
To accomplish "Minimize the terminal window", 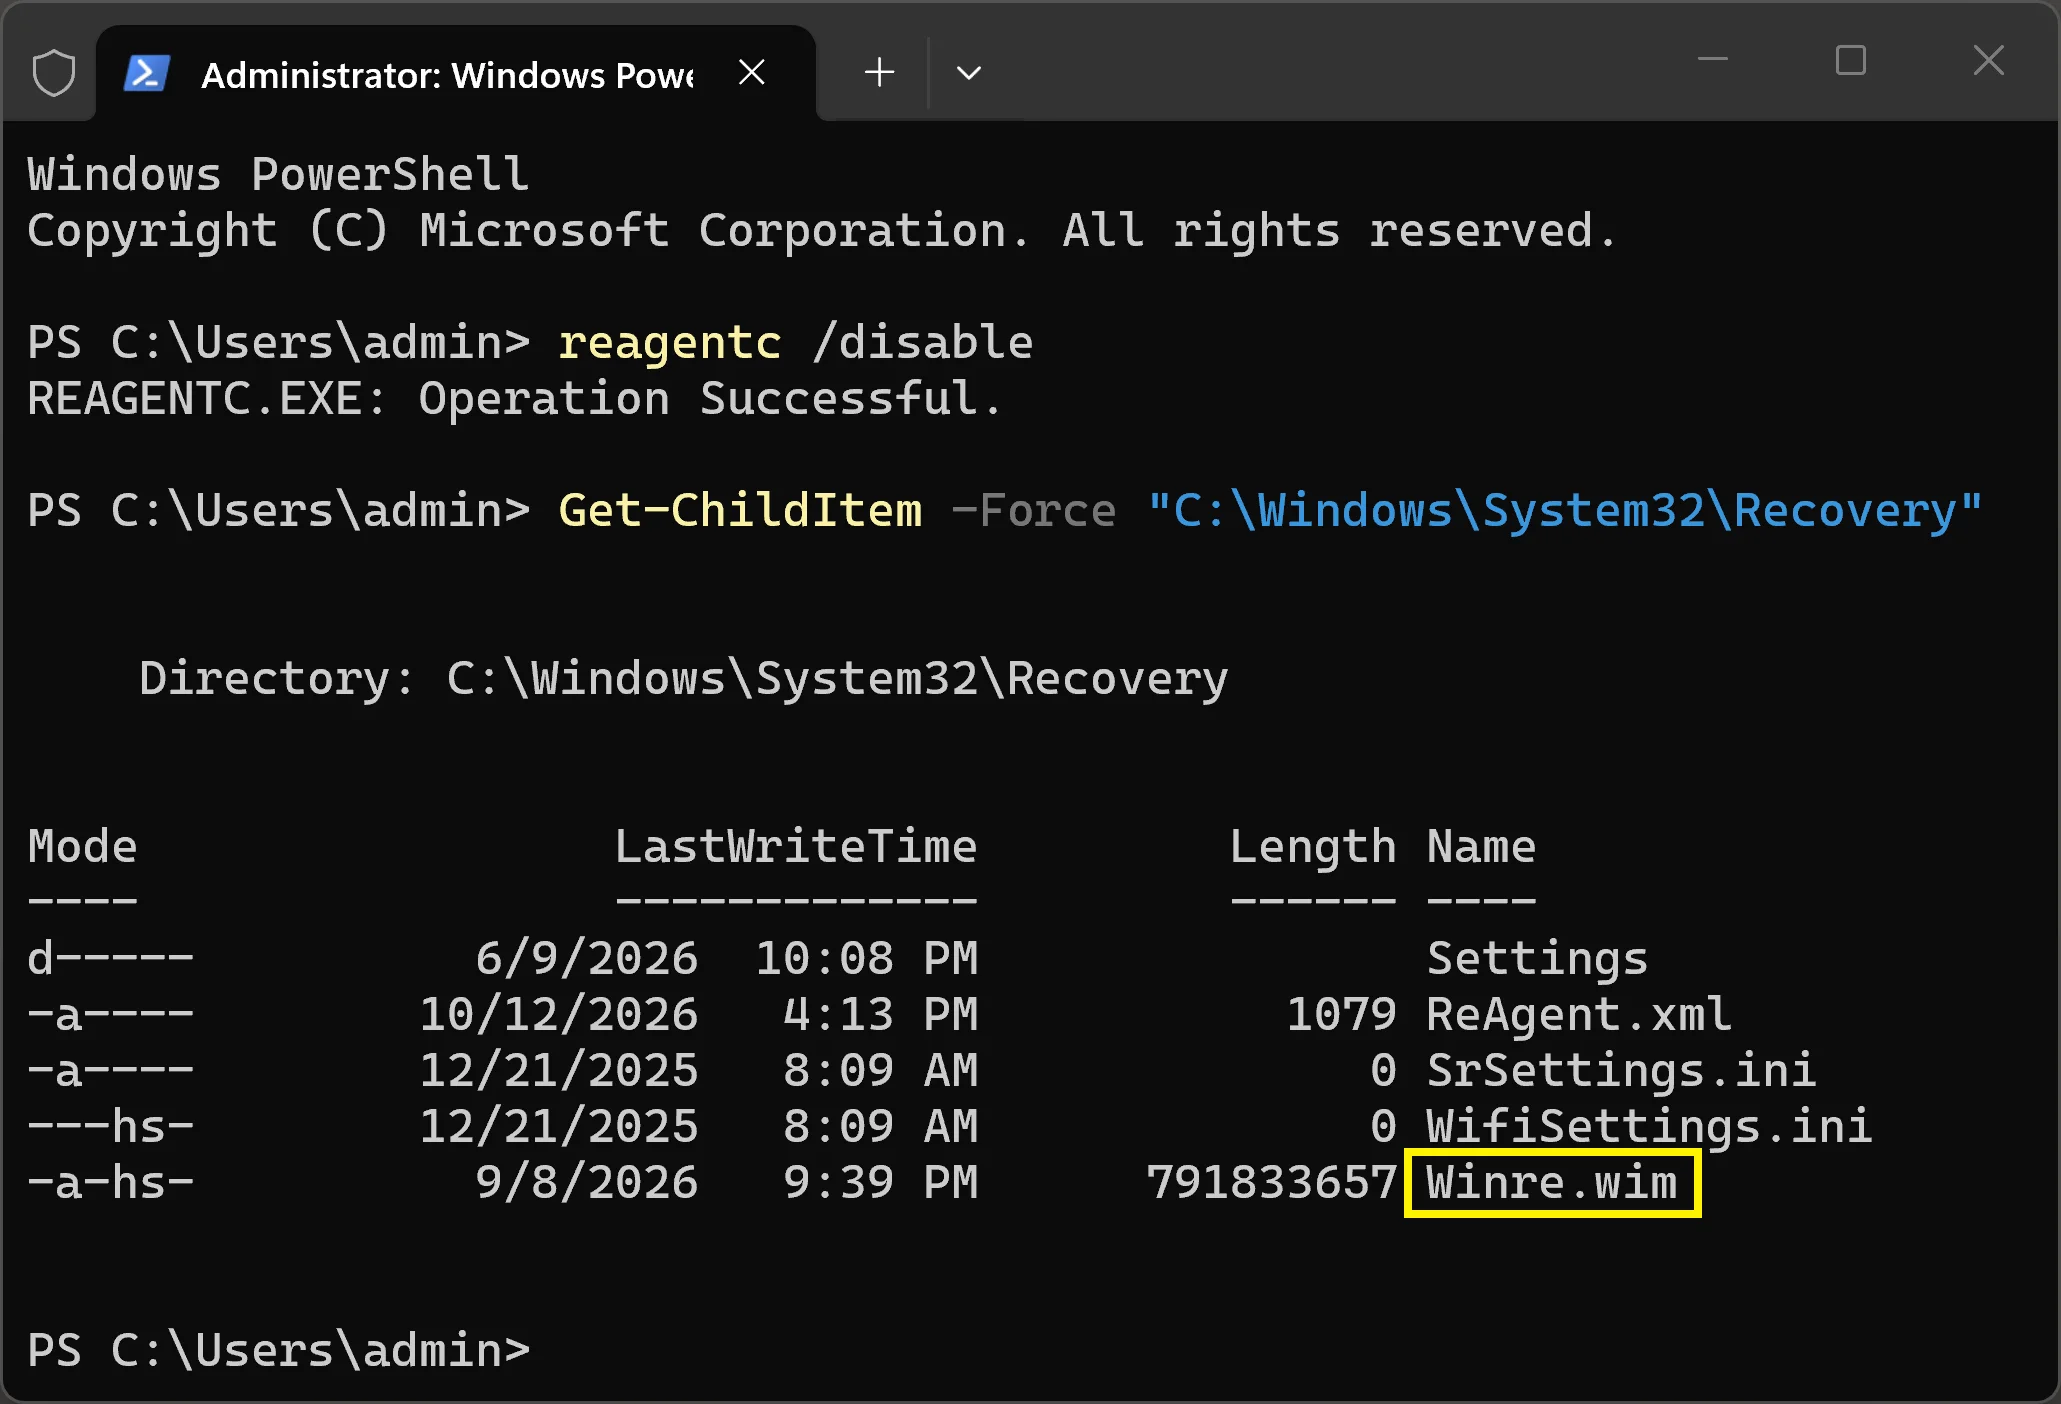I will [x=1713, y=60].
